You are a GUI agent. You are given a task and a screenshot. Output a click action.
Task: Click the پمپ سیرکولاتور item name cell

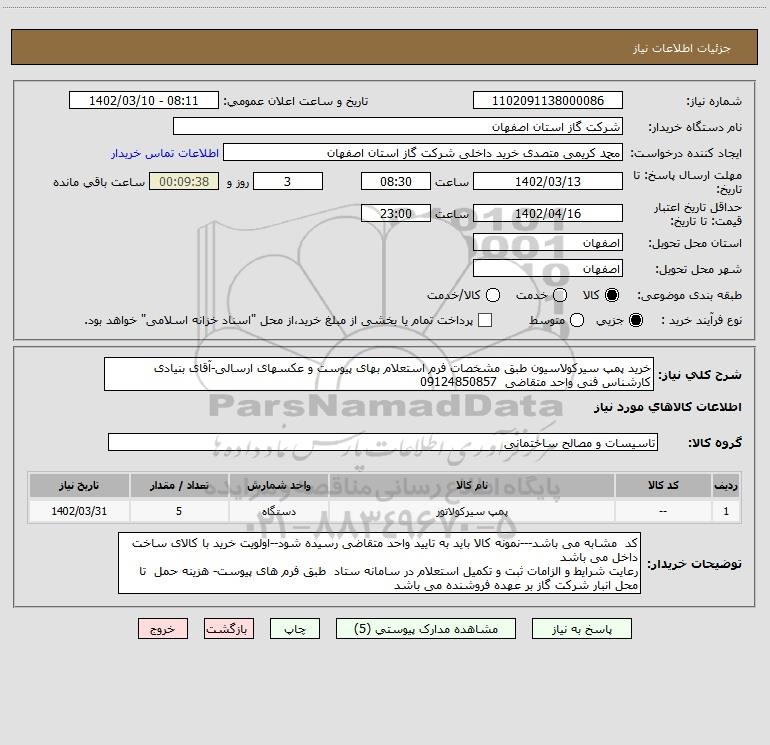click(x=472, y=511)
